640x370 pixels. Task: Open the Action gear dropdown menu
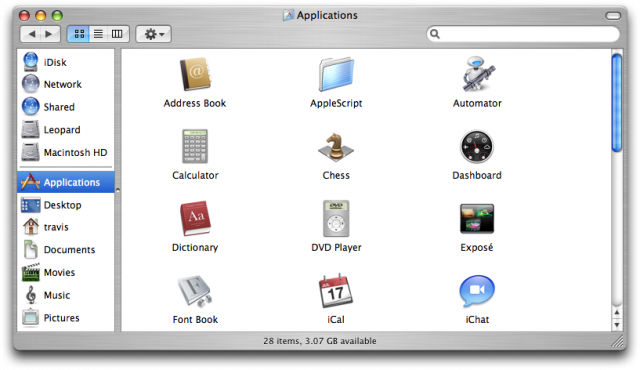coord(153,34)
